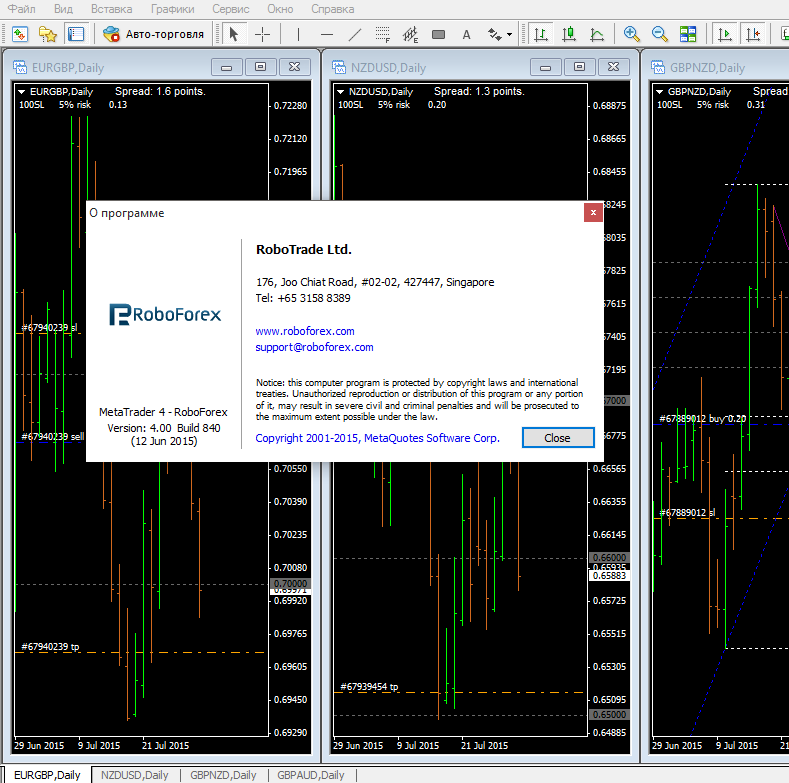The height and width of the screenshot is (783, 789).
Task: Zoom in on the chart
Action: (x=632, y=34)
